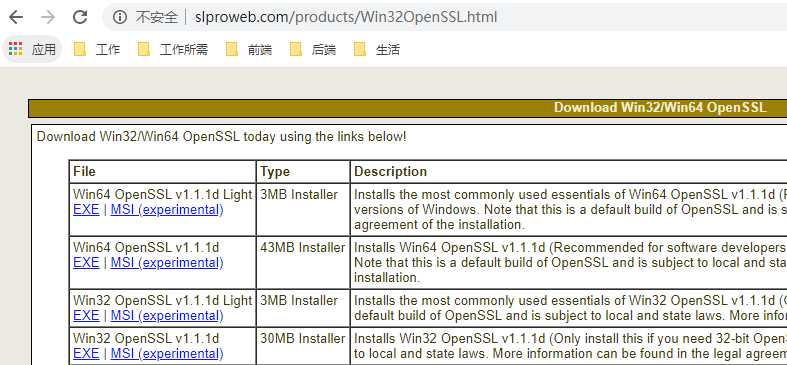The height and width of the screenshot is (365, 787).
Task: Click the intro sentence 'Download Win32/Win64 OpenSSL today'
Action: 156,137
